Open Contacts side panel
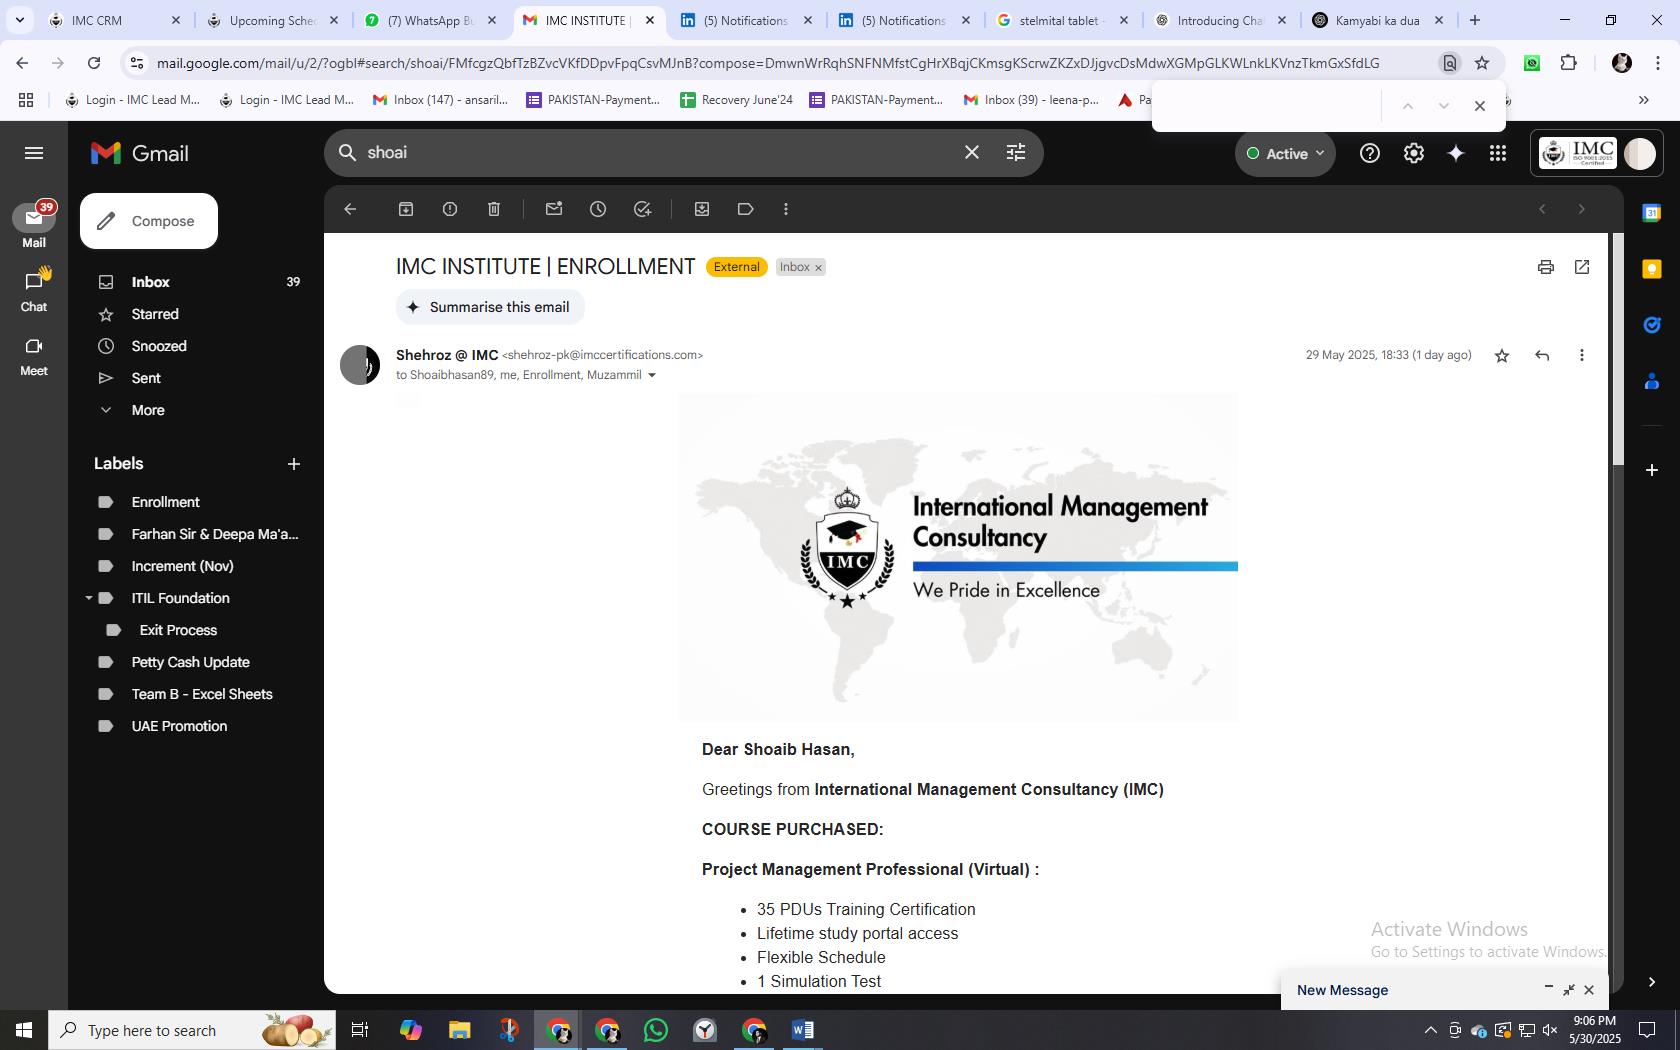Image resolution: width=1680 pixels, height=1050 pixels. pos(1652,381)
